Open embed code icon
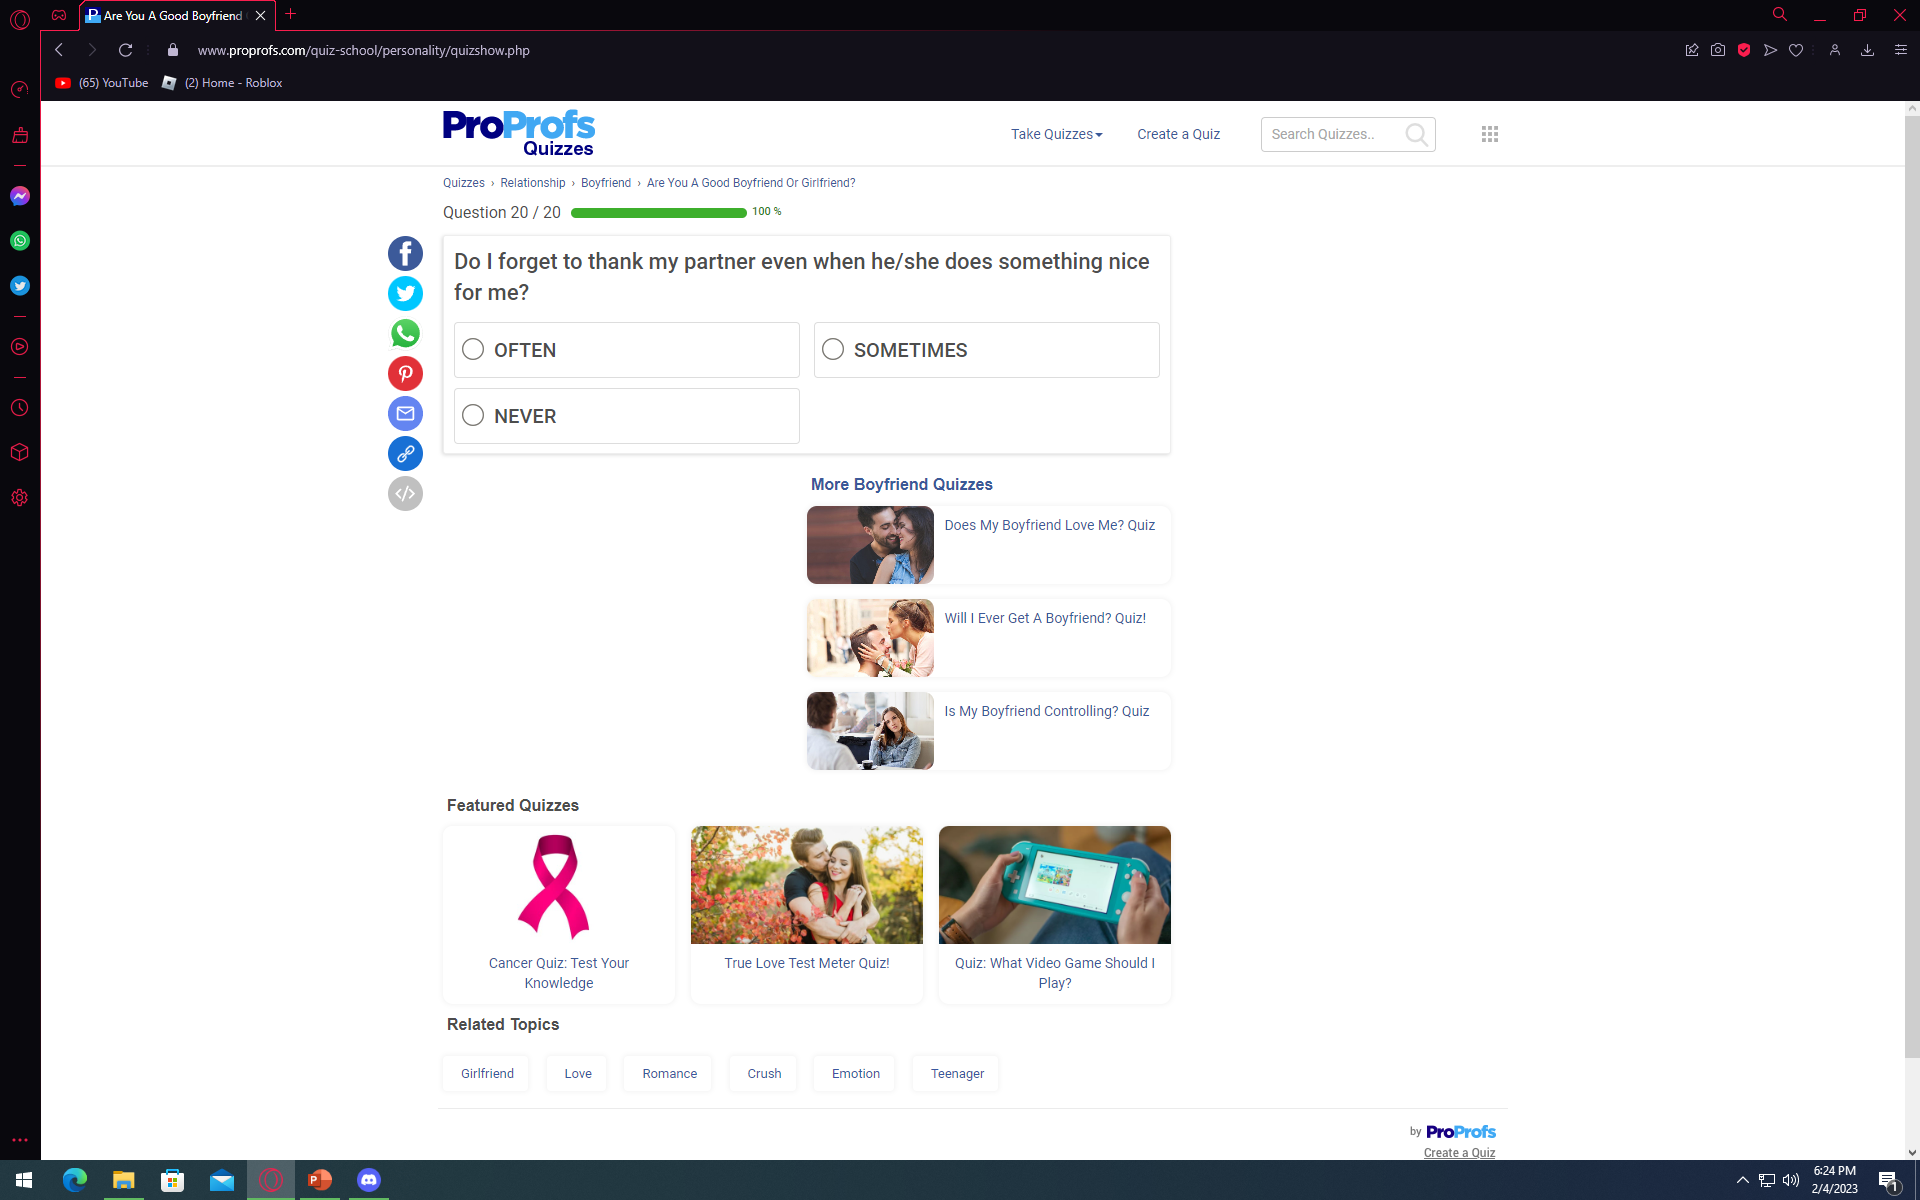 coord(405,493)
